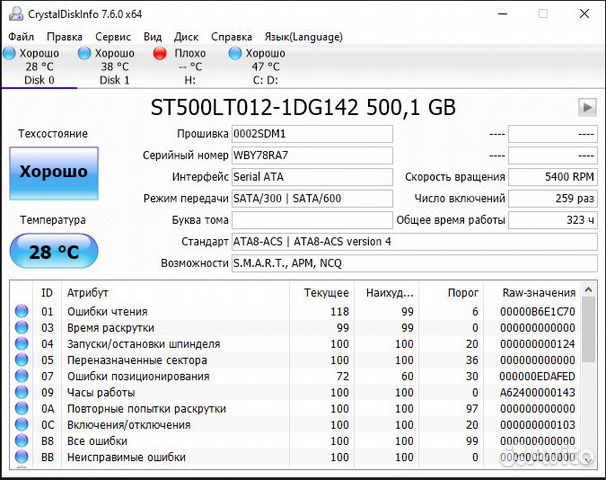Select the H: drive with Плохо status
The height and width of the screenshot is (480, 606).
pos(190,66)
